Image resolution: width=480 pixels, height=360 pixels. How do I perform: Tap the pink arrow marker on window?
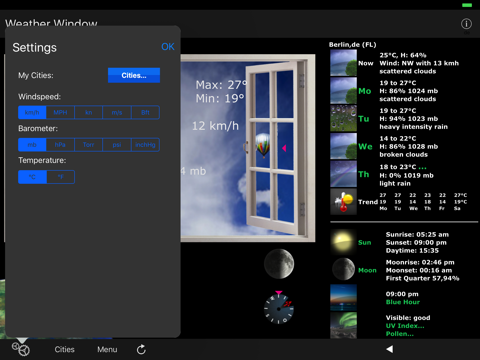coord(284,148)
